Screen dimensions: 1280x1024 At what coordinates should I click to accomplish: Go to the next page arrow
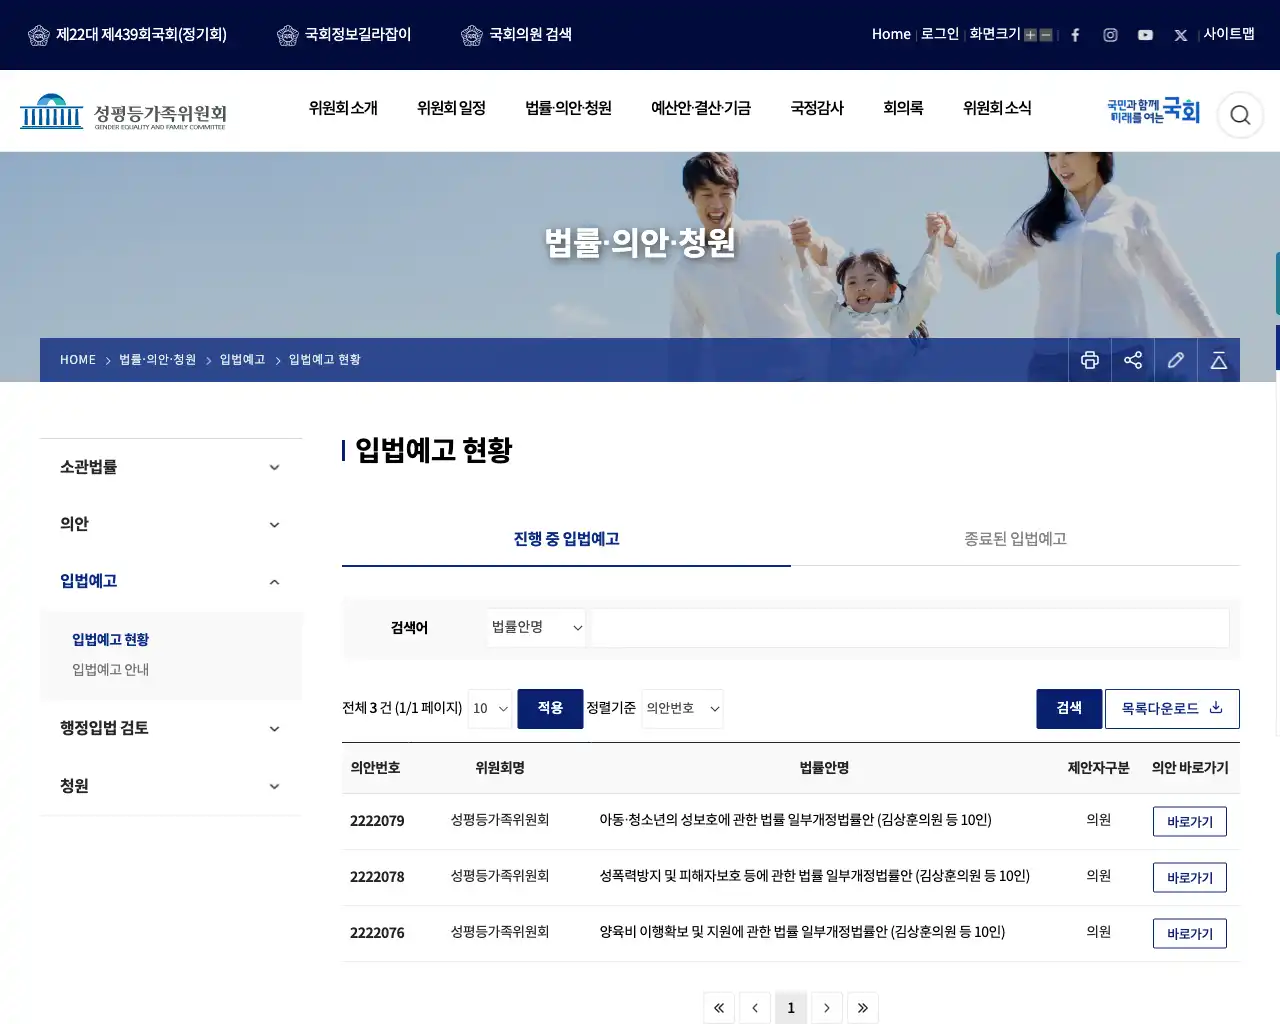coord(827,1008)
